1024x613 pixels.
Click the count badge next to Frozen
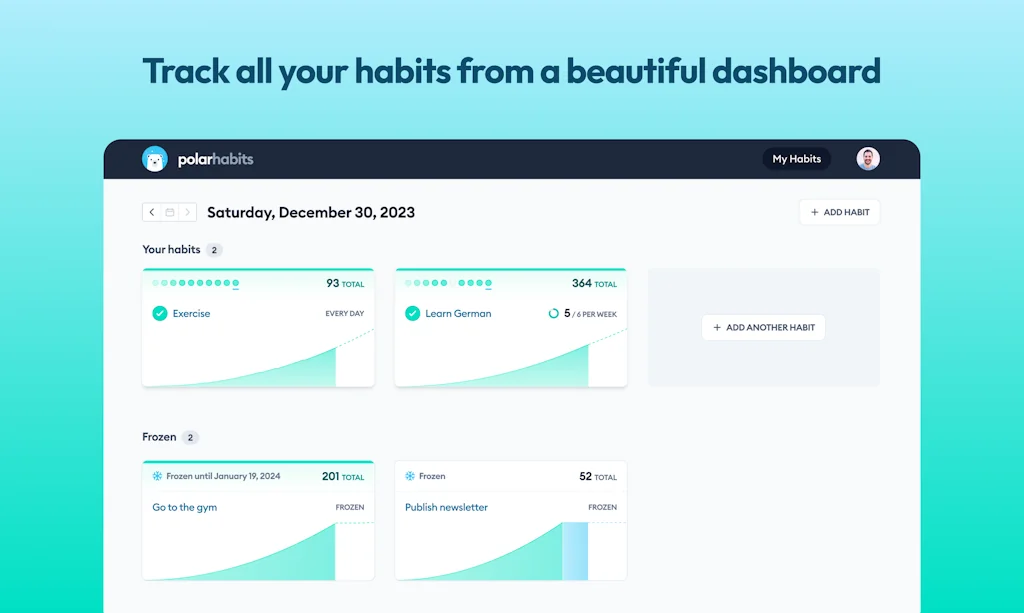pos(192,437)
